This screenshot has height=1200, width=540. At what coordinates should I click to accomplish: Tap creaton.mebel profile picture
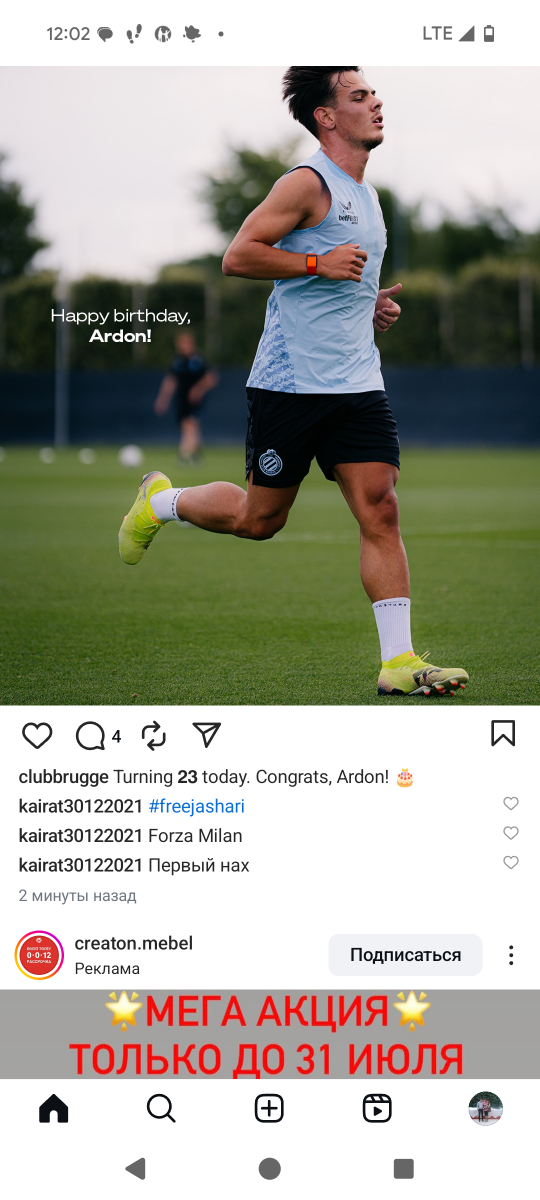click(x=40, y=955)
